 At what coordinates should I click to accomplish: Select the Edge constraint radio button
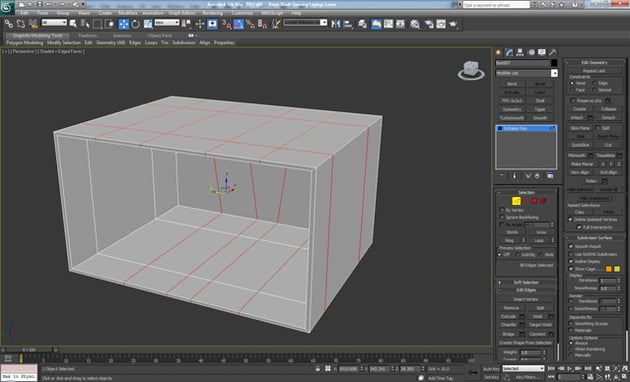[595, 83]
